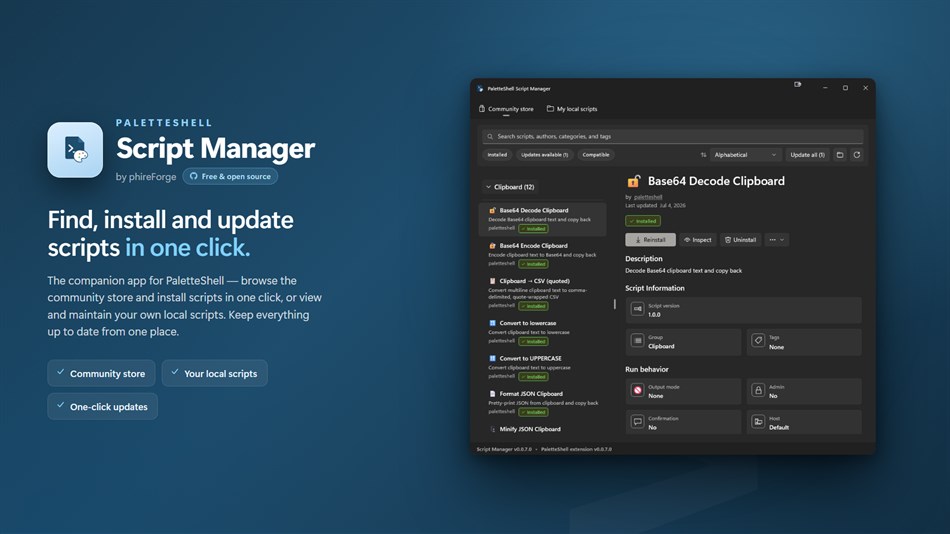The image size is (950, 534).
Task: Click the One-click updates feature pill
Action: pyautogui.click(x=102, y=407)
